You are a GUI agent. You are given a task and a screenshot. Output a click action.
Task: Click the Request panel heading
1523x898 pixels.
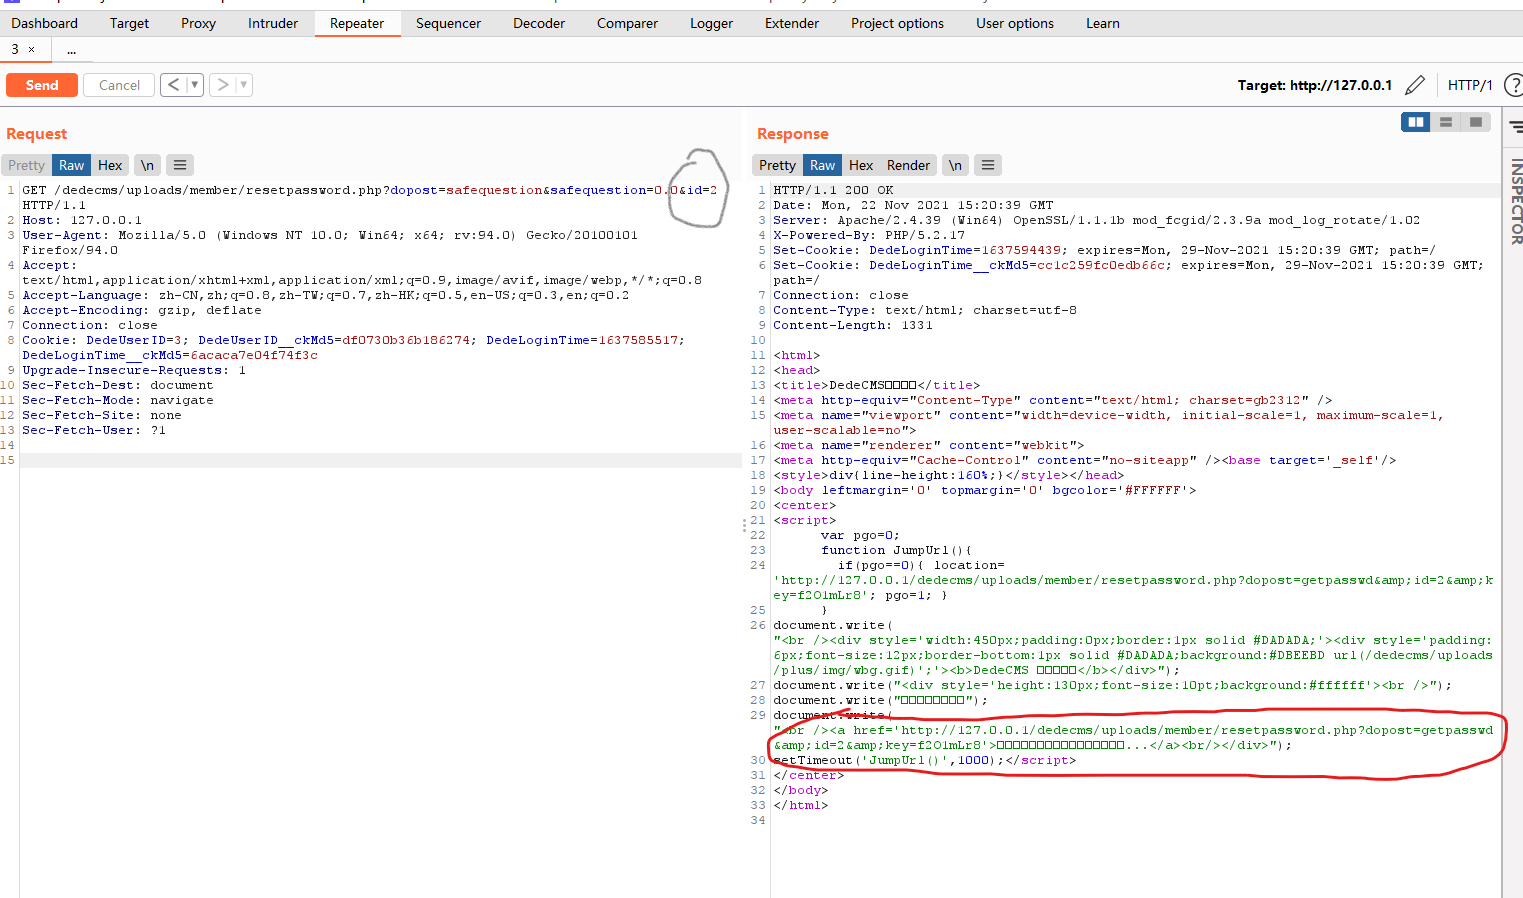pos(37,134)
